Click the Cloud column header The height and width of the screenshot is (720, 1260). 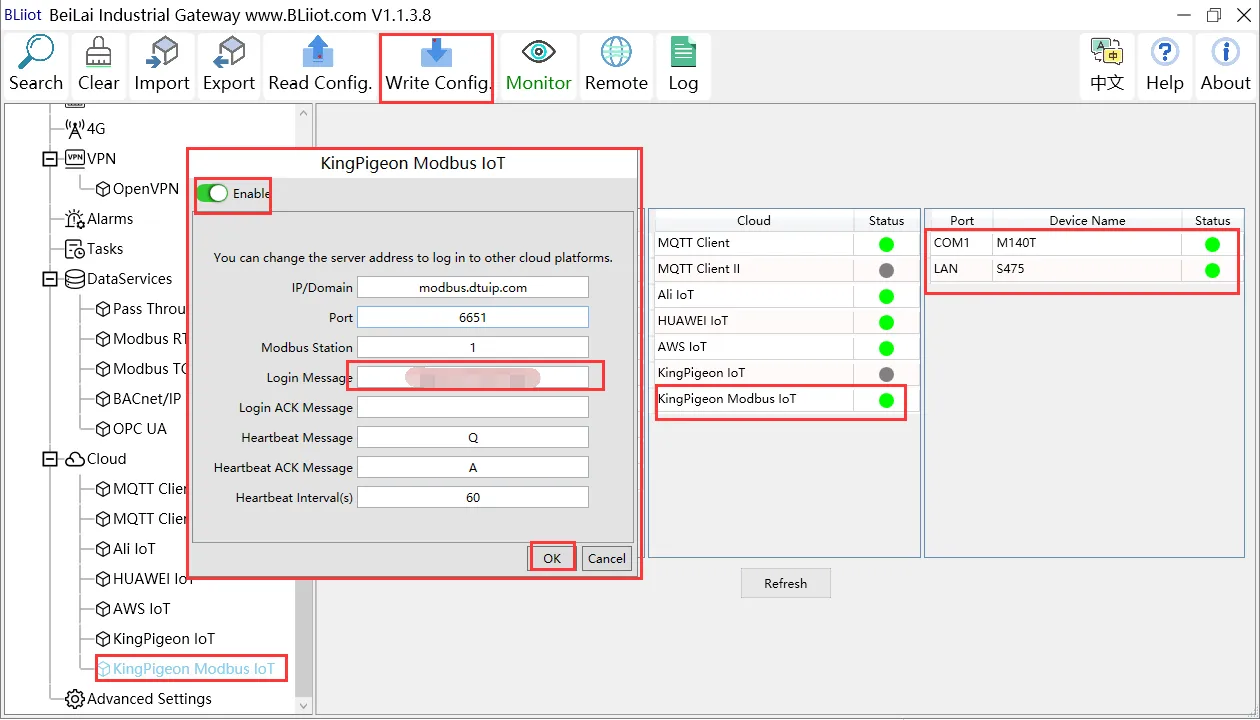pos(753,221)
